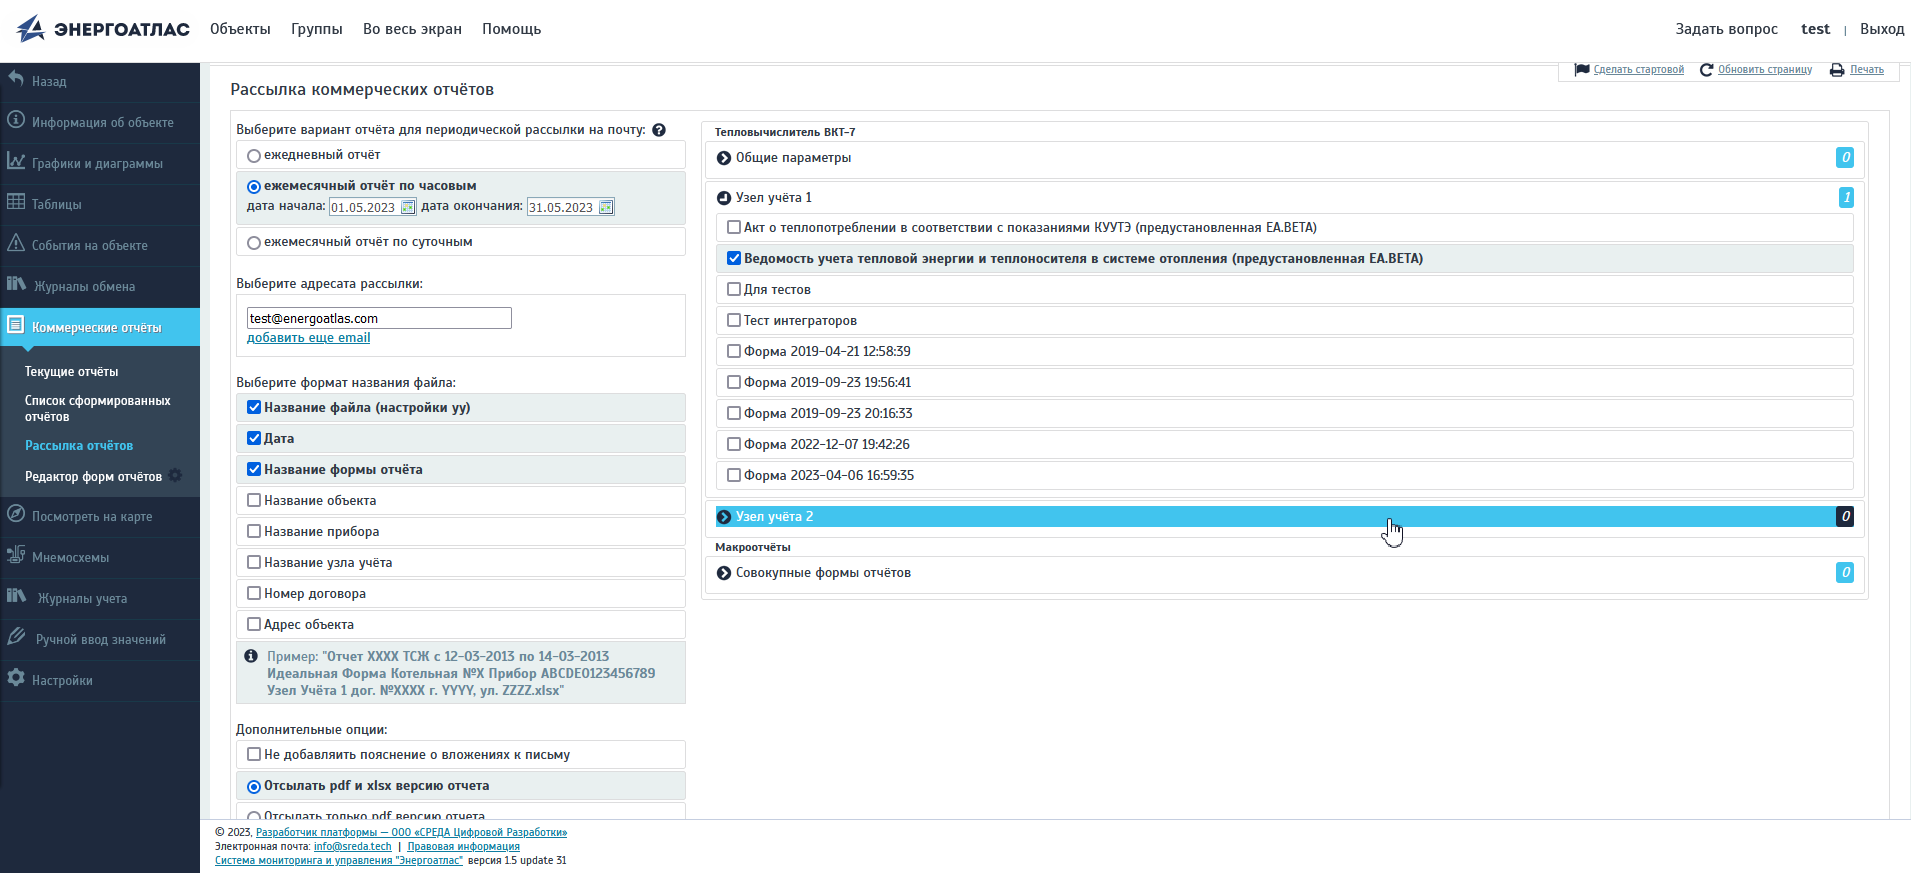Click the flag icon for Сделать стартовой
This screenshot has height=873, width=1911.
[1582, 70]
